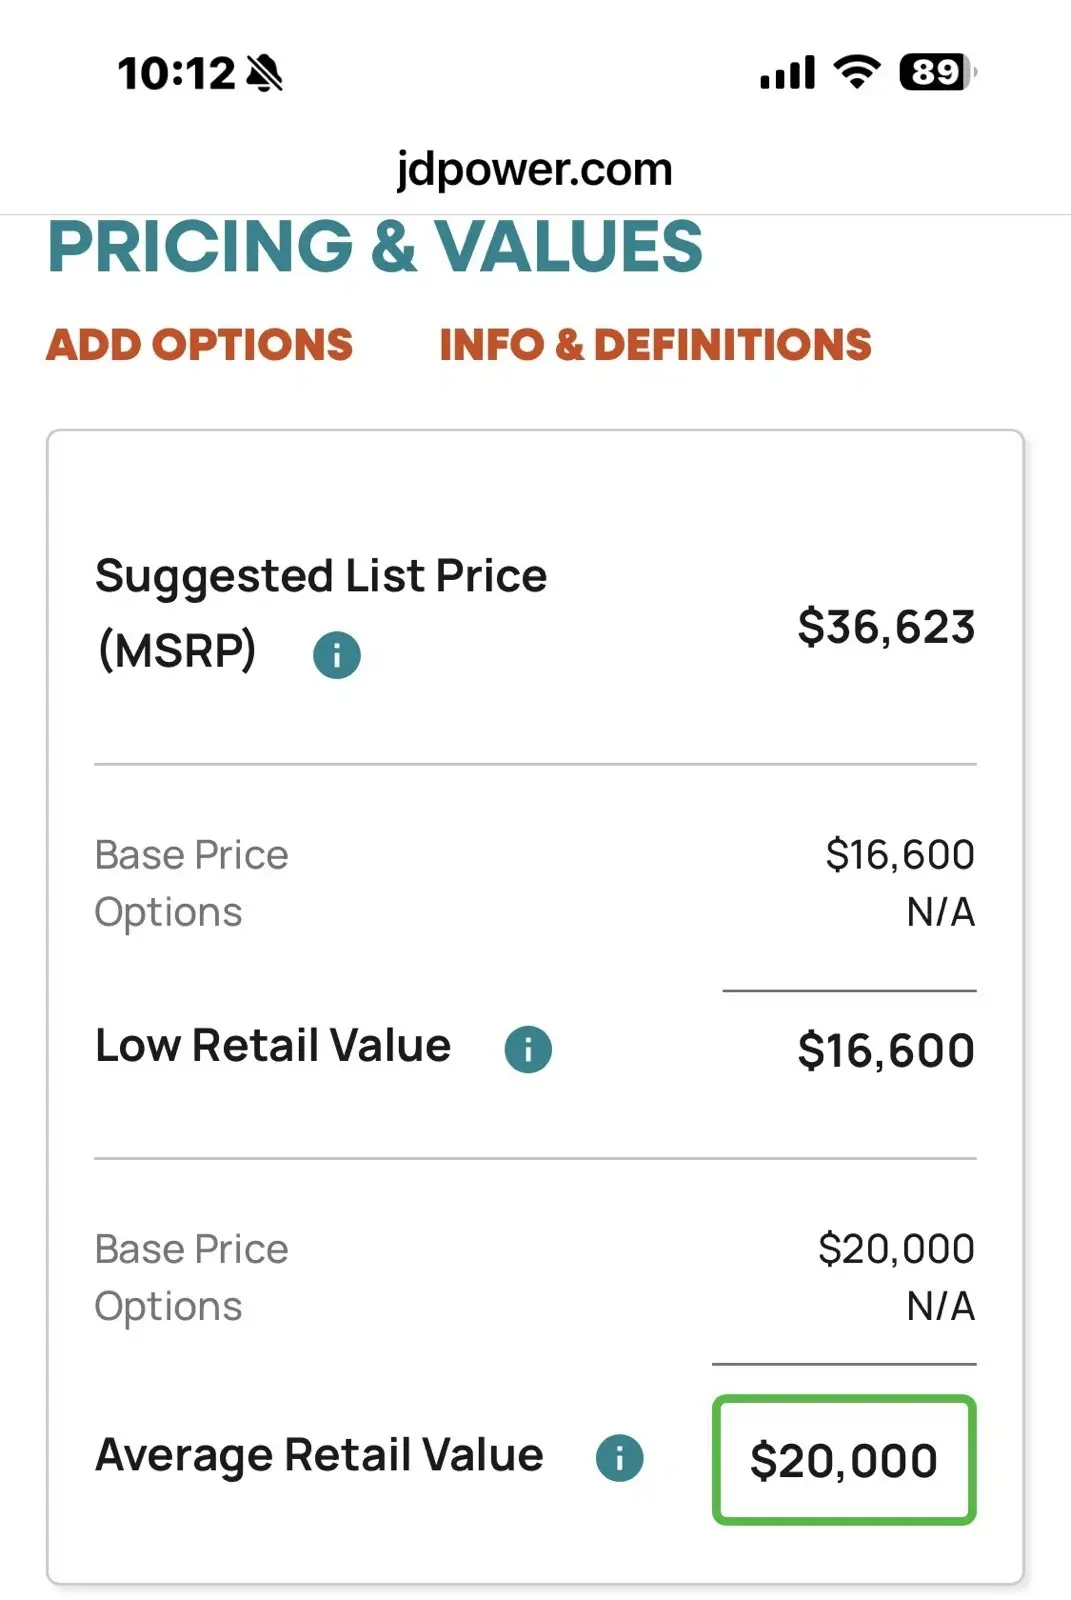This screenshot has height=1600, width=1071.
Task: Tap the PRICING & VALUES heading
Action: pos(375,247)
